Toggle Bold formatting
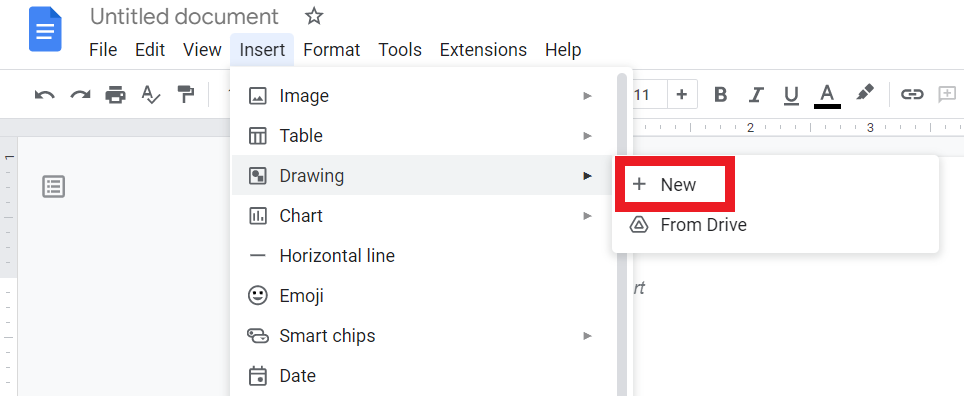 point(721,95)
